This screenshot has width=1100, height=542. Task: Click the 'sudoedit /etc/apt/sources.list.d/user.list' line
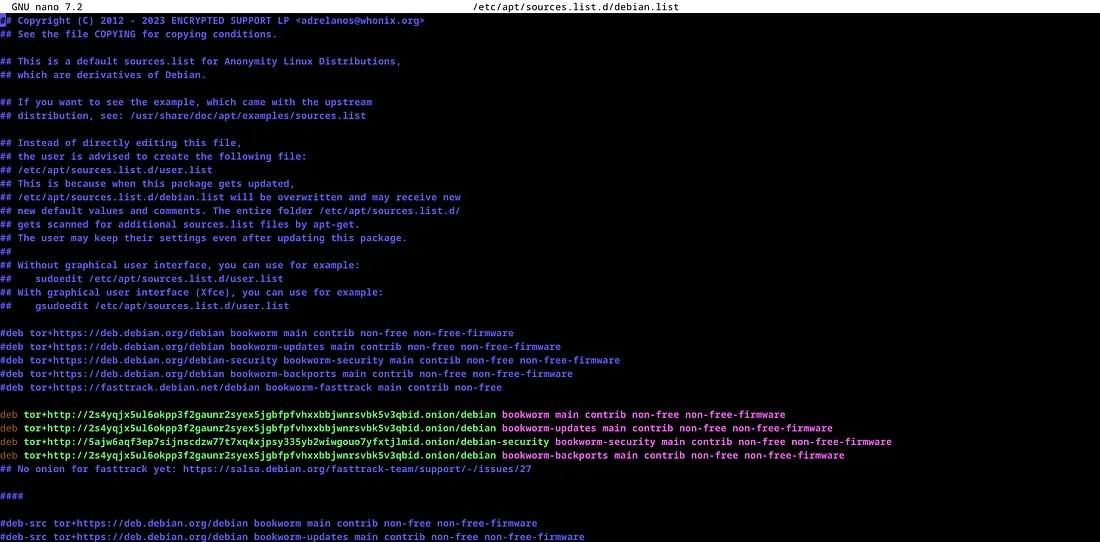coord(142,278)
